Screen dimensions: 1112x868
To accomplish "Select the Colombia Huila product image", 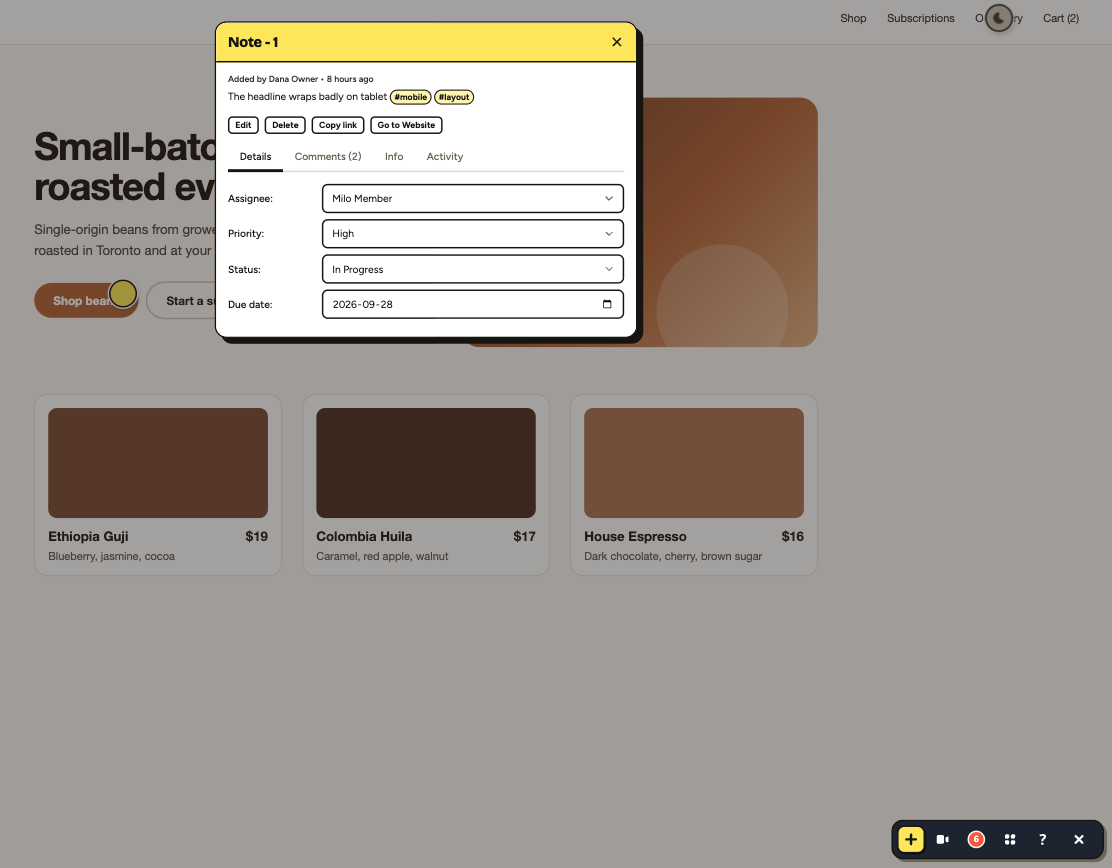I will tap(426, 463).
